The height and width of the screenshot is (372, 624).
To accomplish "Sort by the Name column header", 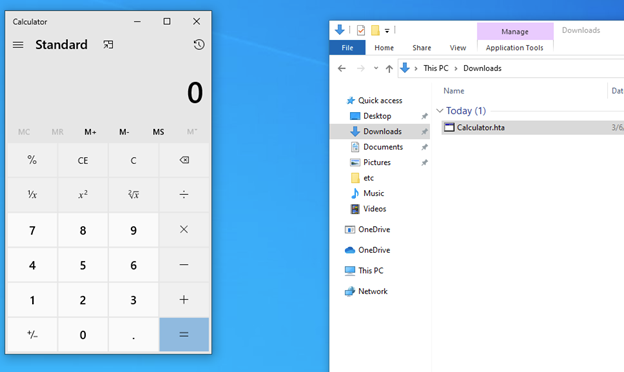I will 454,91.
